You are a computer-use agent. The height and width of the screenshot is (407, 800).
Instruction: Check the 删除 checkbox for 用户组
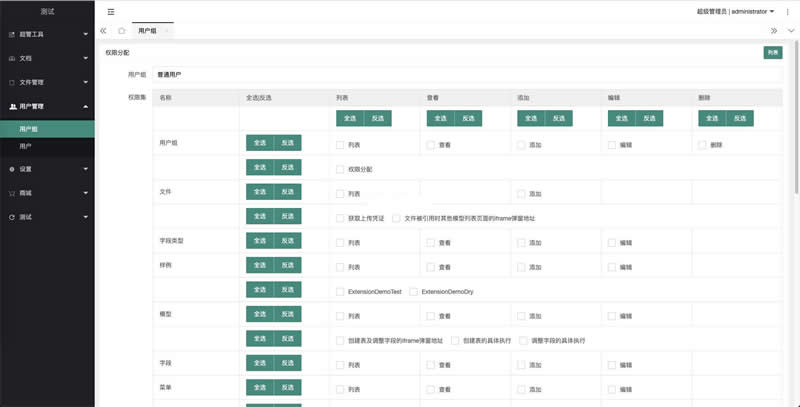(x=703, y=145)
